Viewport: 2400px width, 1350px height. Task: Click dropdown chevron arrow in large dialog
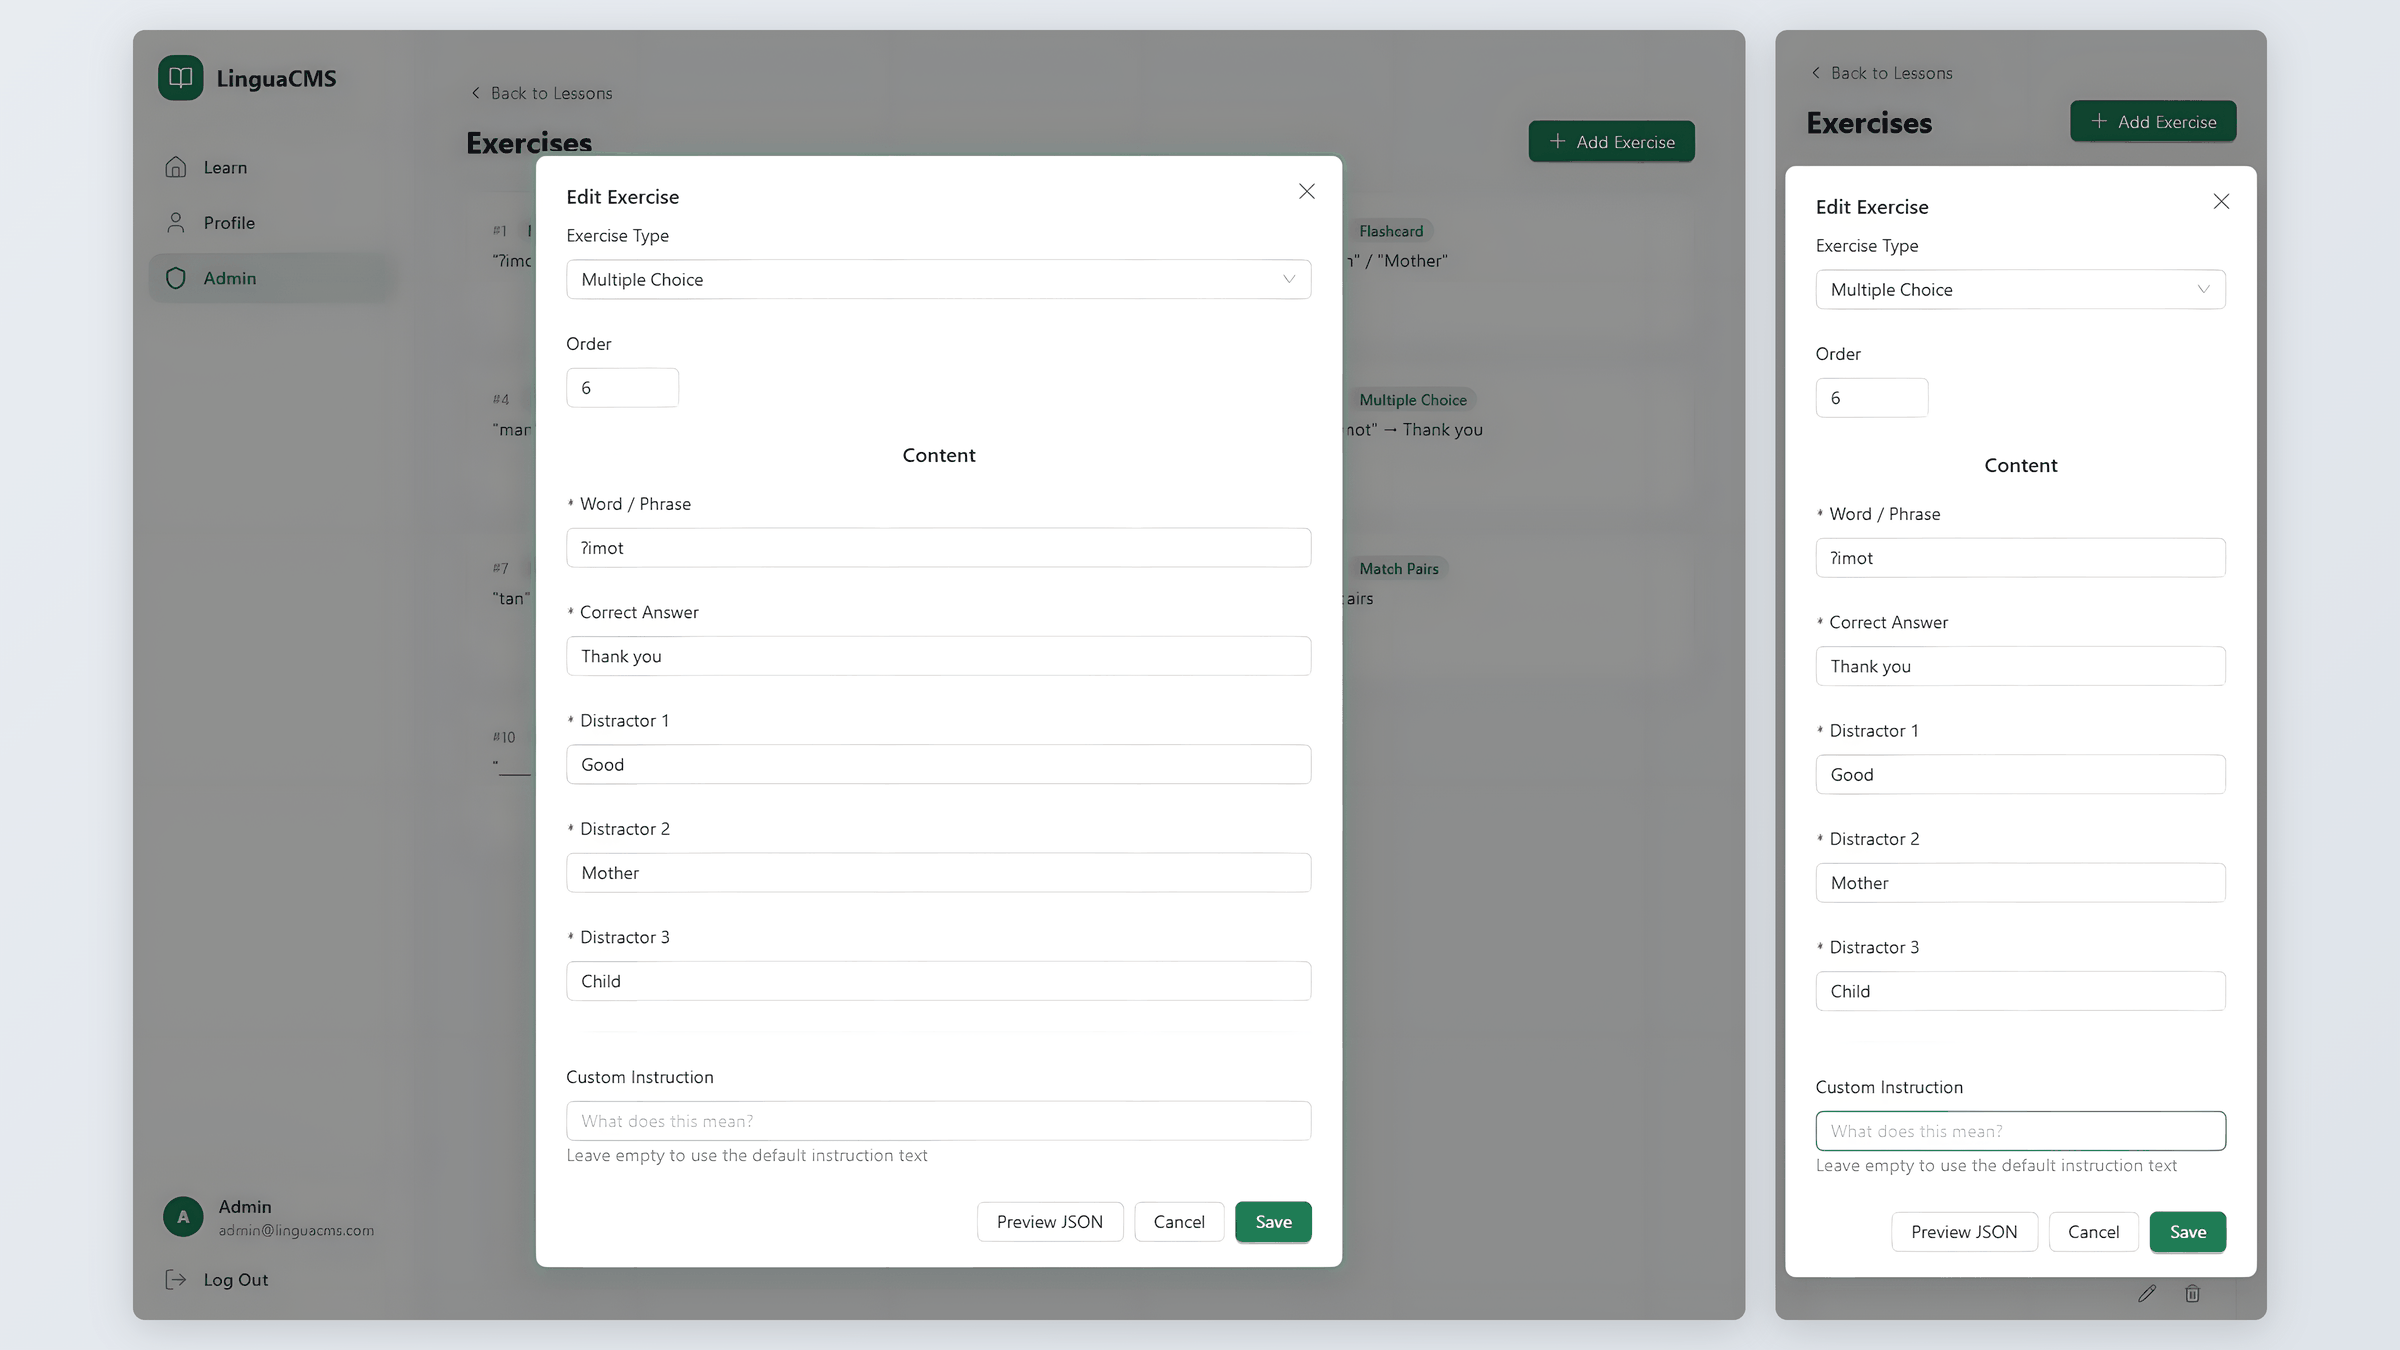pyautogui.click(x=1288, y=279)
